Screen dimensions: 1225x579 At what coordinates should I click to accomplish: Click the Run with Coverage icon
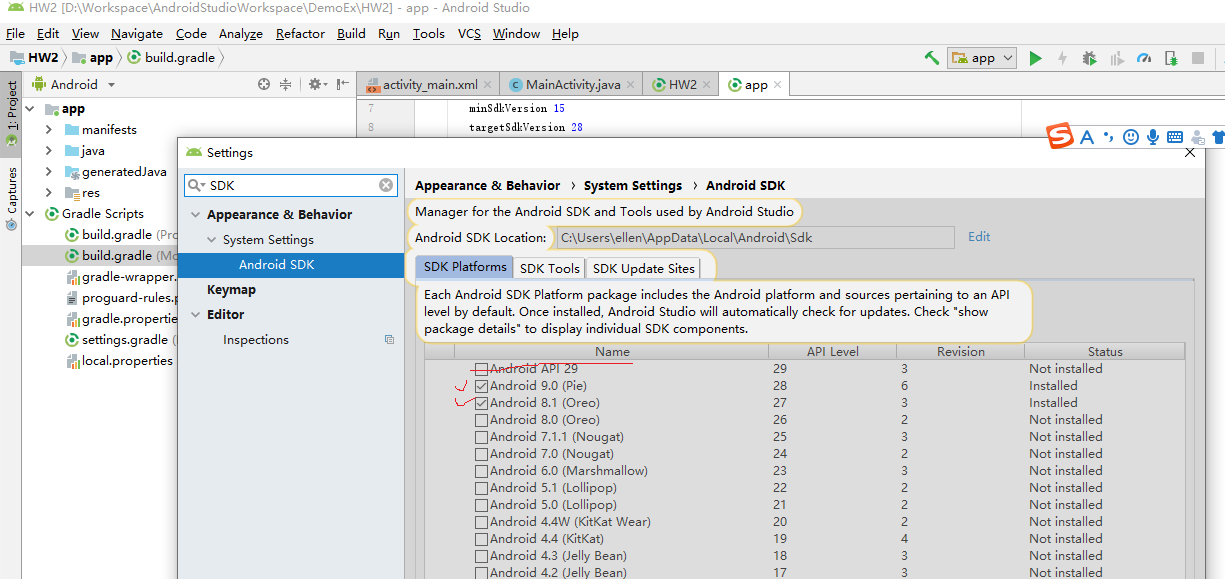click(1116, 58)
